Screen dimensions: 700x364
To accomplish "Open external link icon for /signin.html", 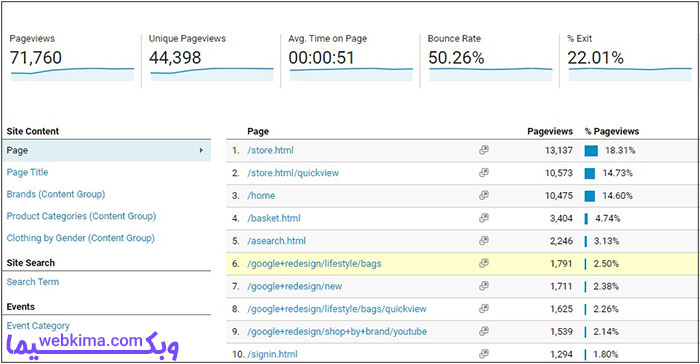I will pyautogui.click(x=483, y=354).
